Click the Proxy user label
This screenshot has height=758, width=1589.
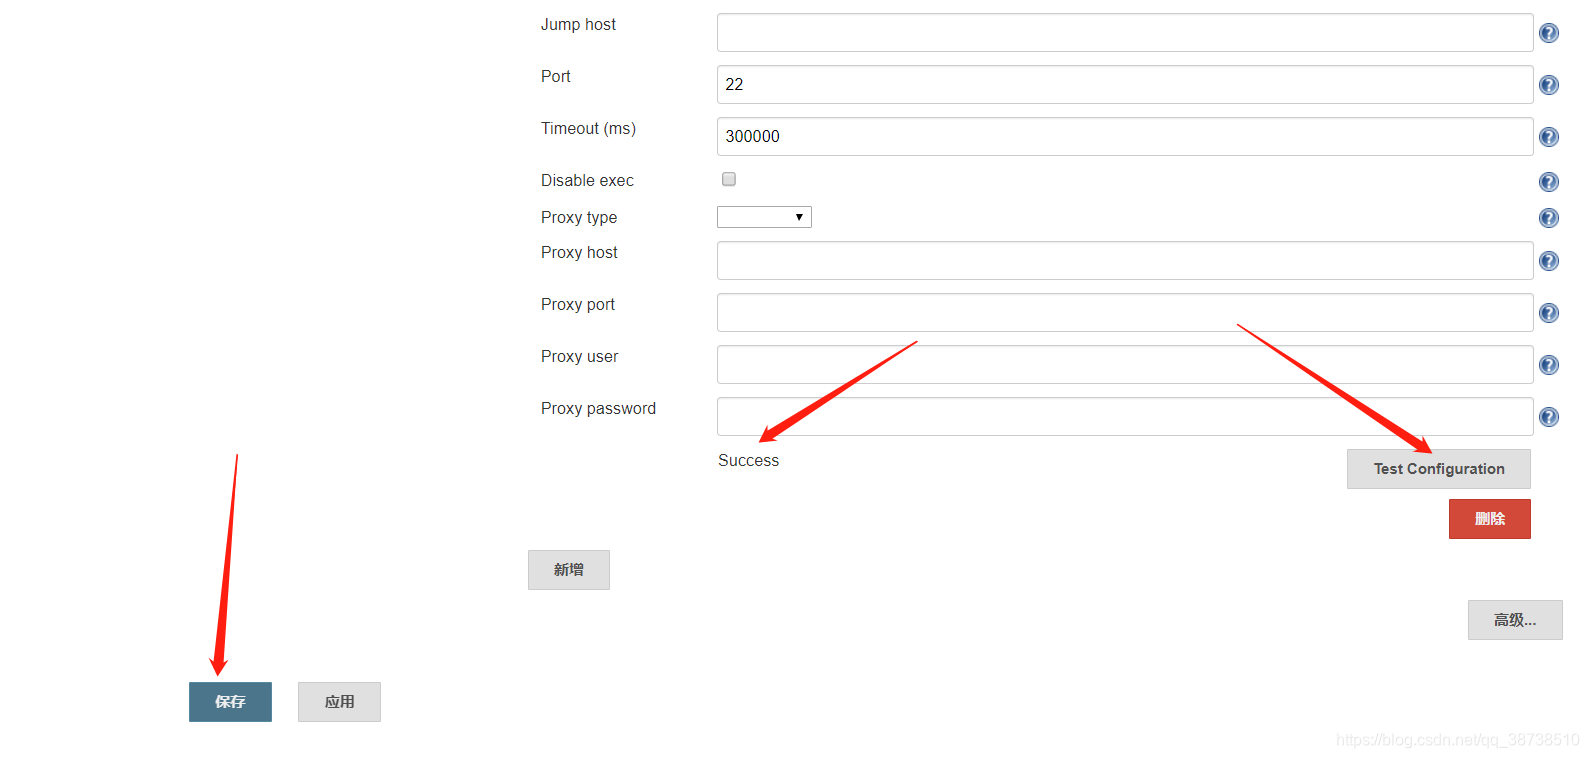pyautogui.click(x=579, y=357)
